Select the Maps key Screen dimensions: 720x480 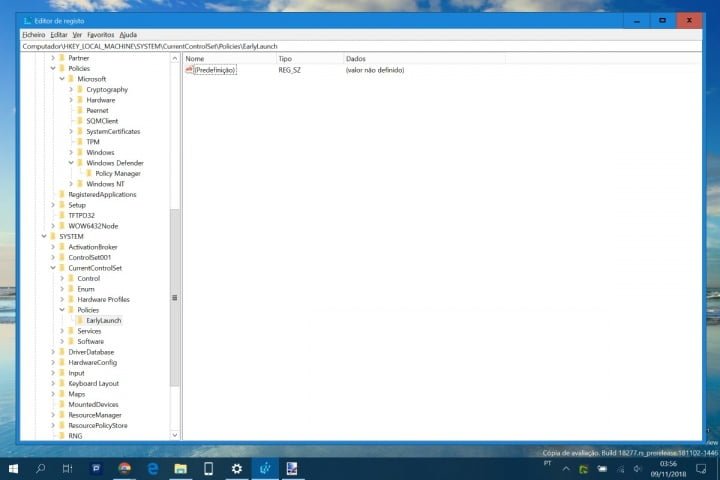click(x=77, y=394)
